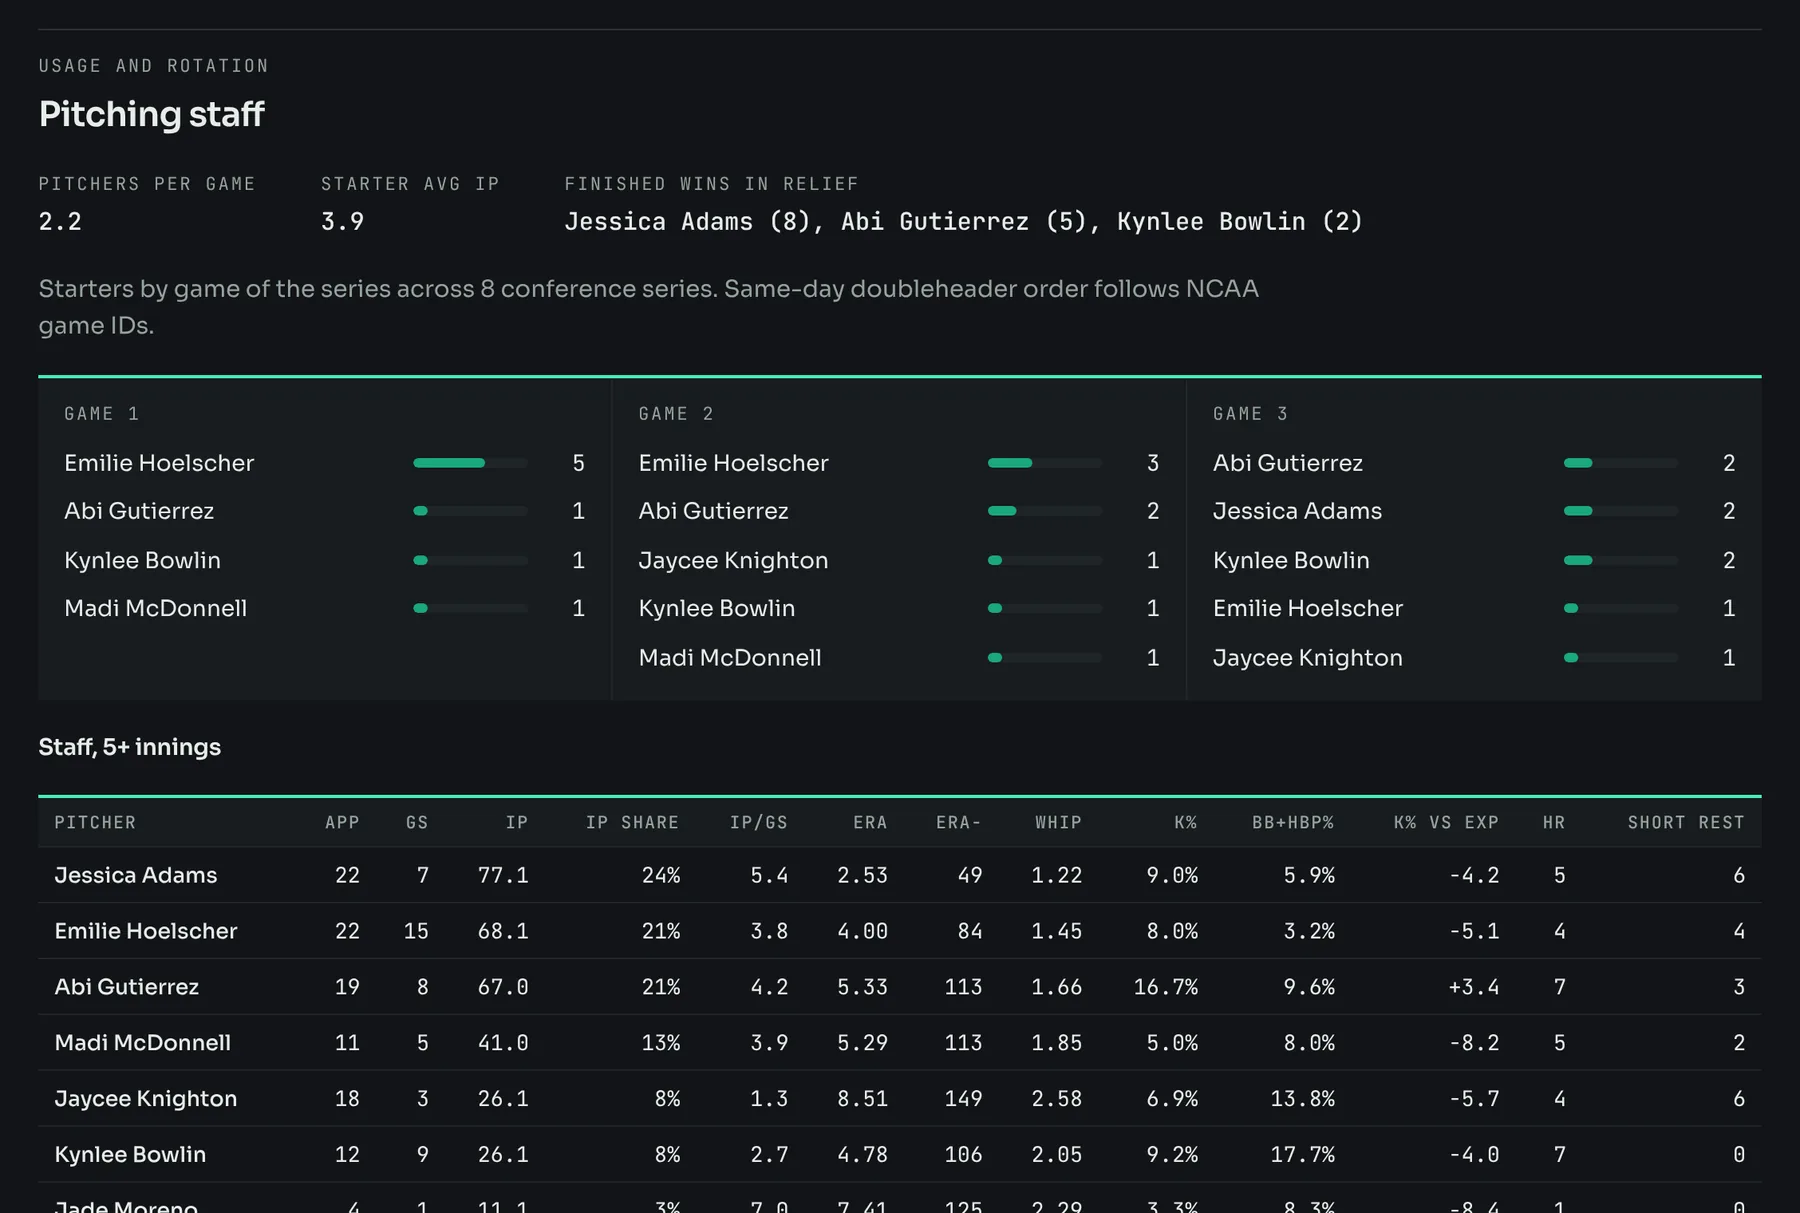The image size is (1800, 1213).
Task: Click the WHIP column header
Action: click(1058, 822)
